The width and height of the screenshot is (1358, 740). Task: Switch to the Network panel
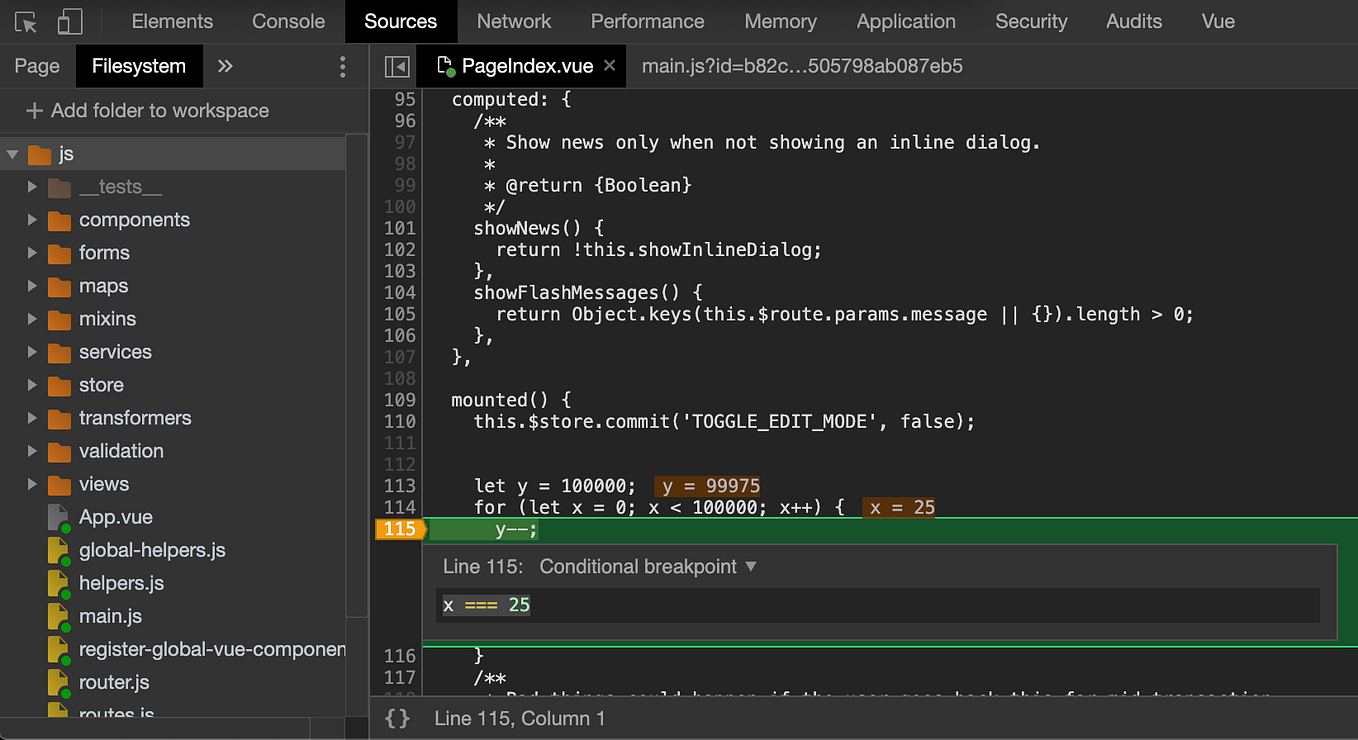(513, 21)
